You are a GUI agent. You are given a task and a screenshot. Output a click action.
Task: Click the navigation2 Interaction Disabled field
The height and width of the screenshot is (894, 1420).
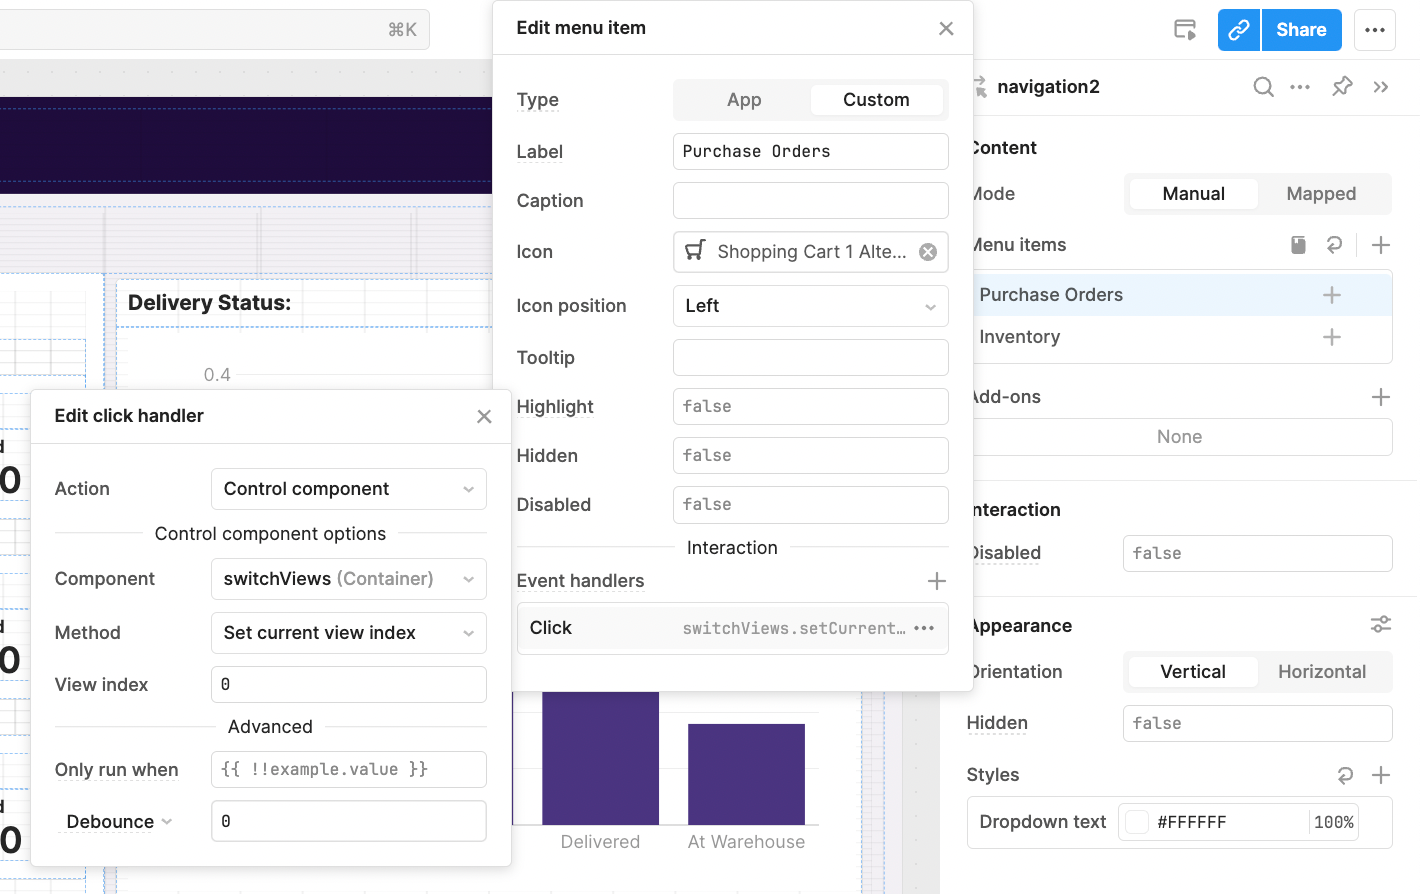click(1257, 554)
